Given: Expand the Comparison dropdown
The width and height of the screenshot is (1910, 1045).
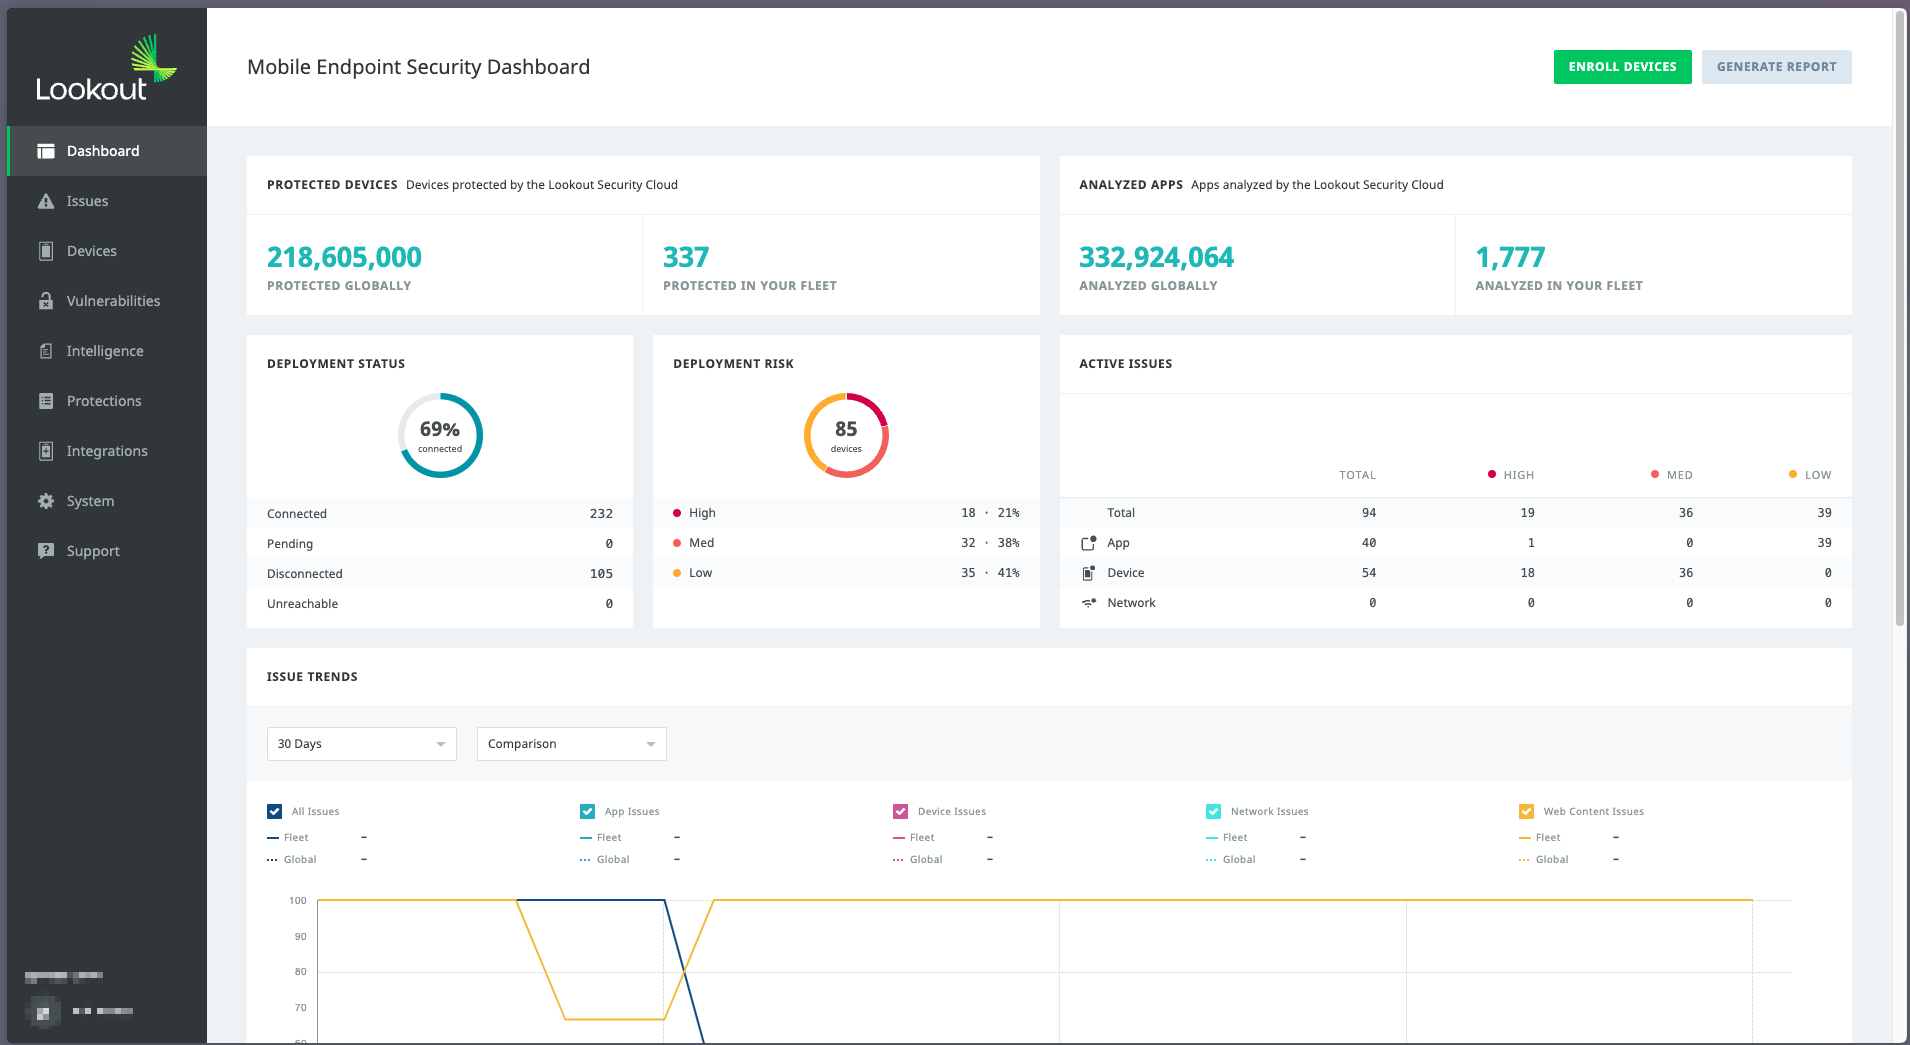Looking at the screenshot, I should coord(571,744).
